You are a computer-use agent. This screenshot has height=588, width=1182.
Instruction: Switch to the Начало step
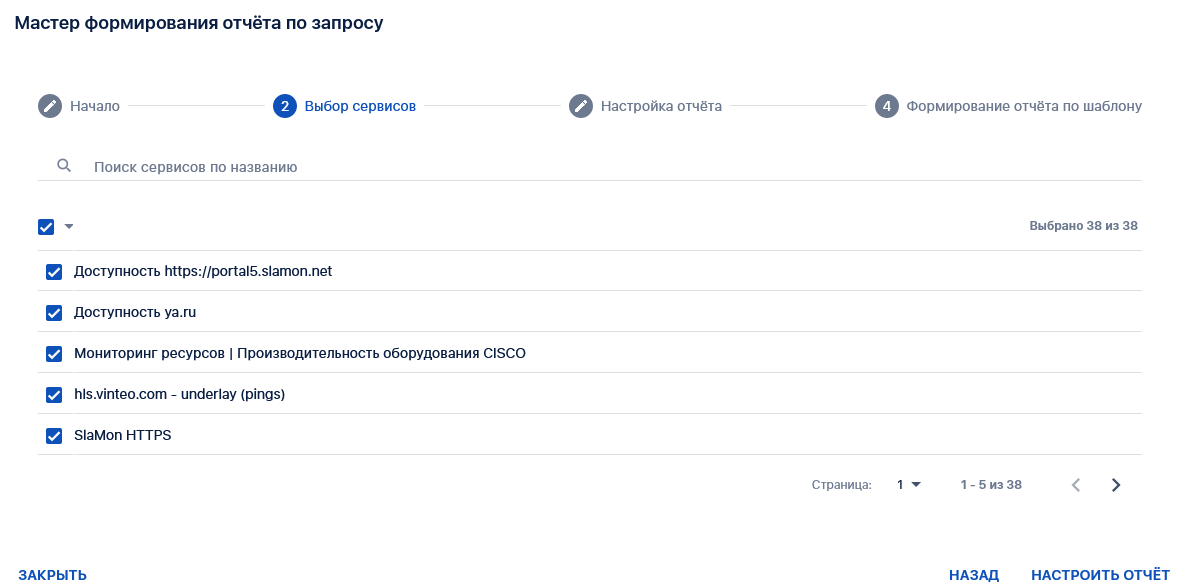(x=95, y=106)
